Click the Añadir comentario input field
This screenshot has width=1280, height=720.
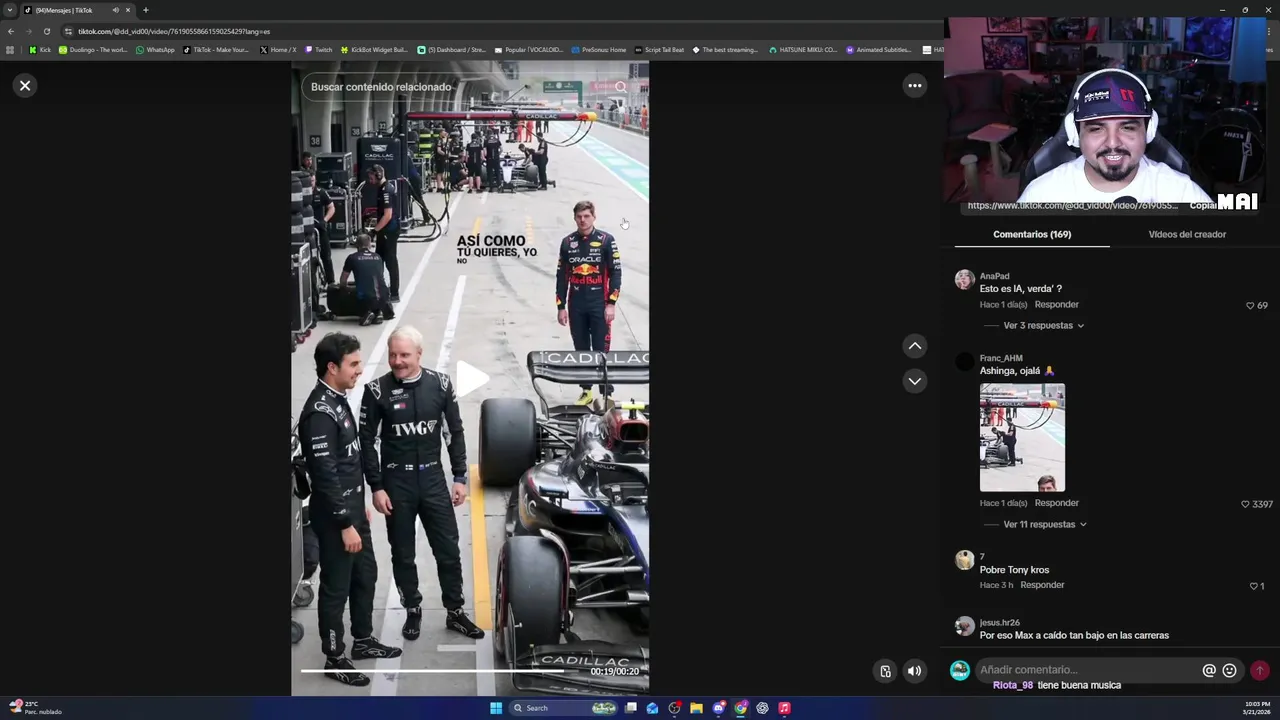pyautogui.click(x=1087, y=670)
